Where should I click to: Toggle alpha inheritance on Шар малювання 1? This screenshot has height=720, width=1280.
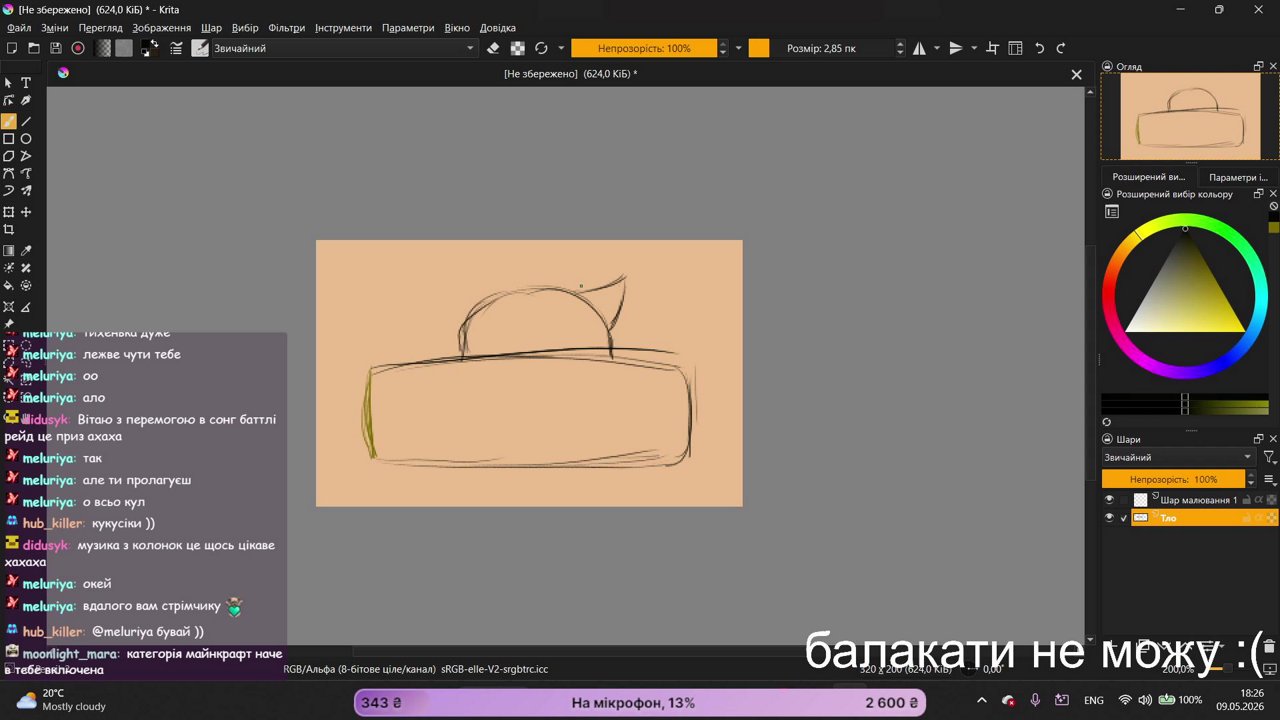pos(1259,500)
